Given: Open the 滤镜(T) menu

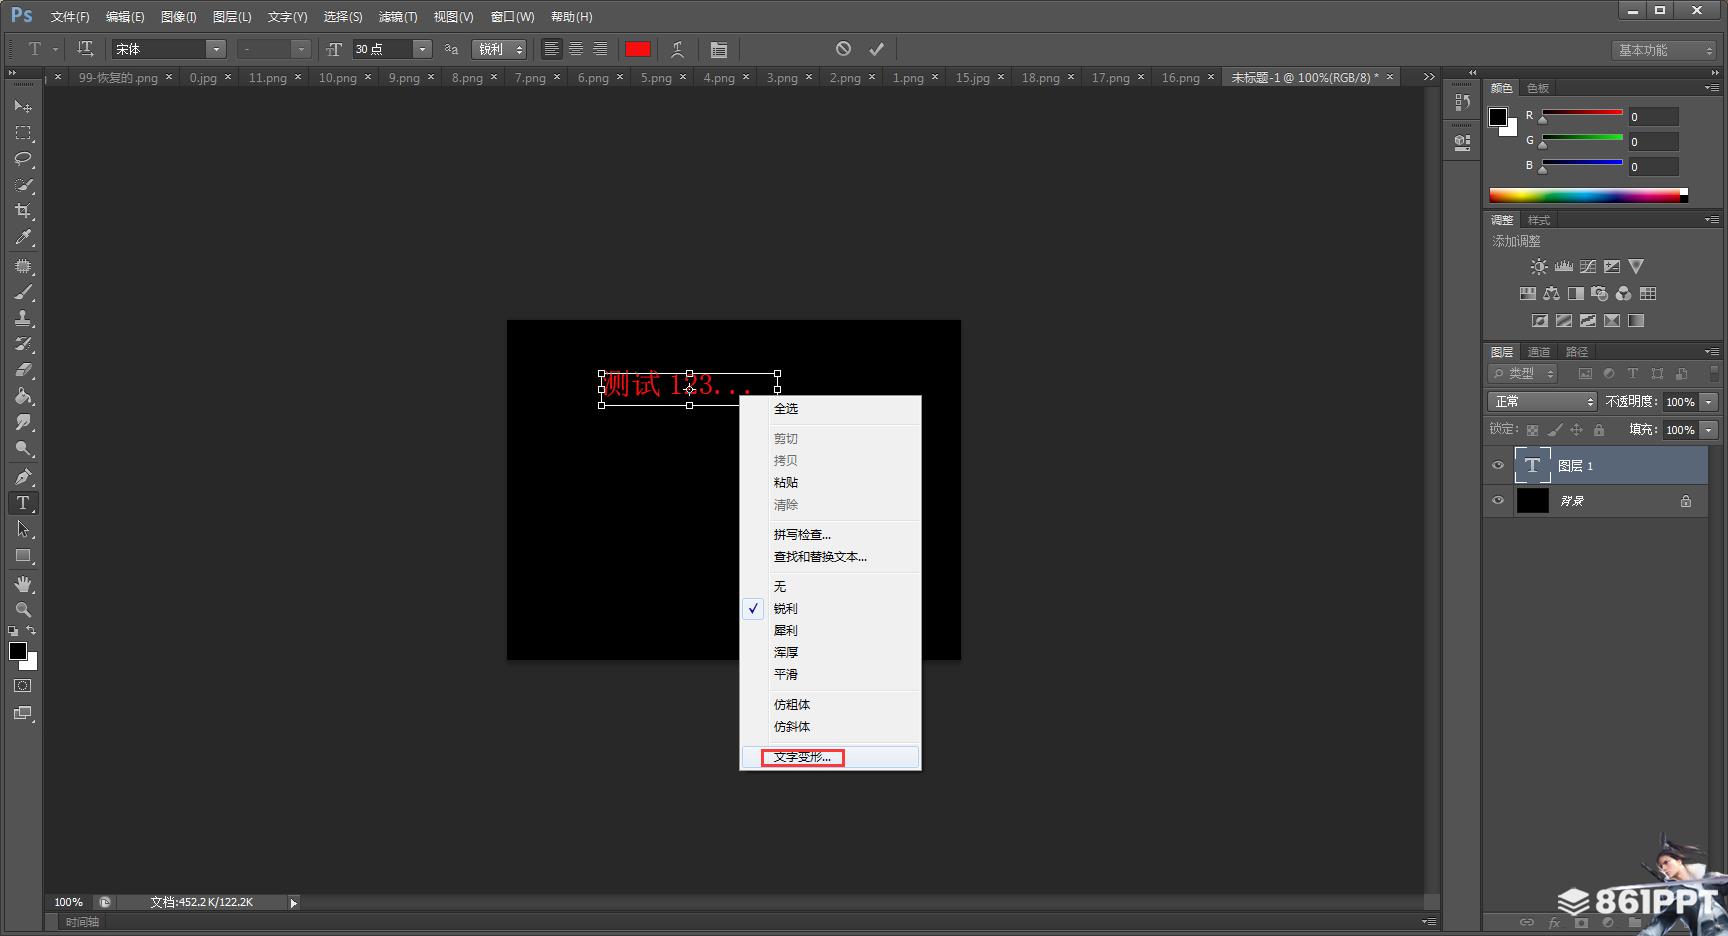Looking at the screenshot, I should pos(397,17).
